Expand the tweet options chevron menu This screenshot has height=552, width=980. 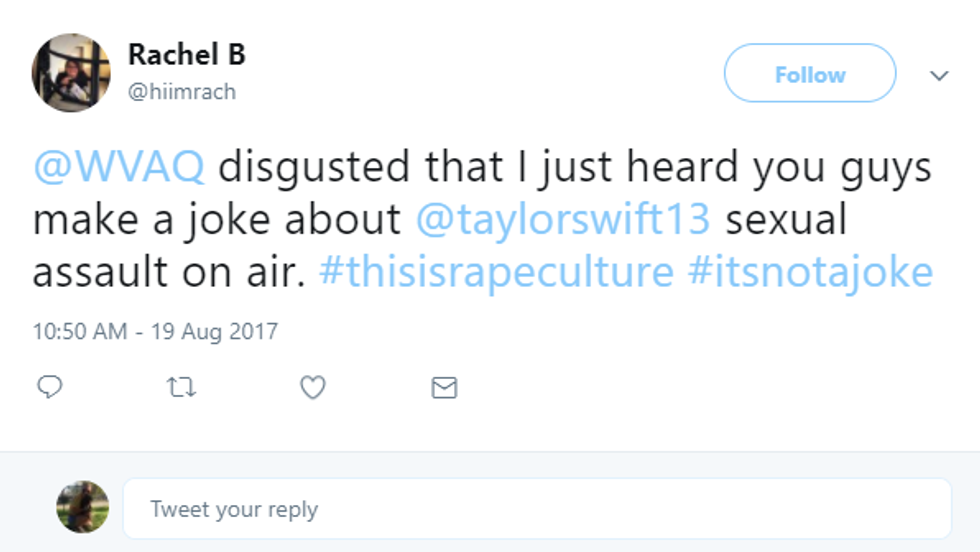coord(939,75)
